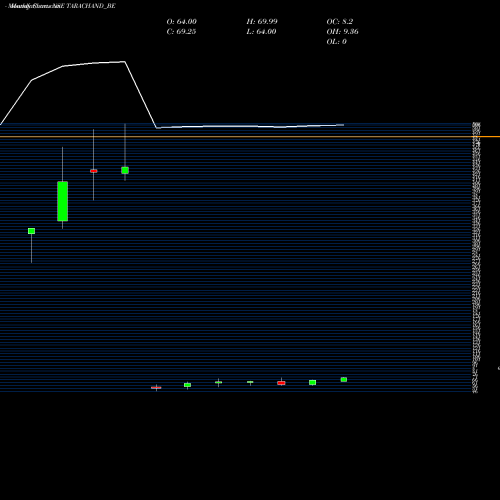Click the tallest green candlestick body
This screenshot has width=500, height=500.
pyautogui.click(x=63, y=201)
